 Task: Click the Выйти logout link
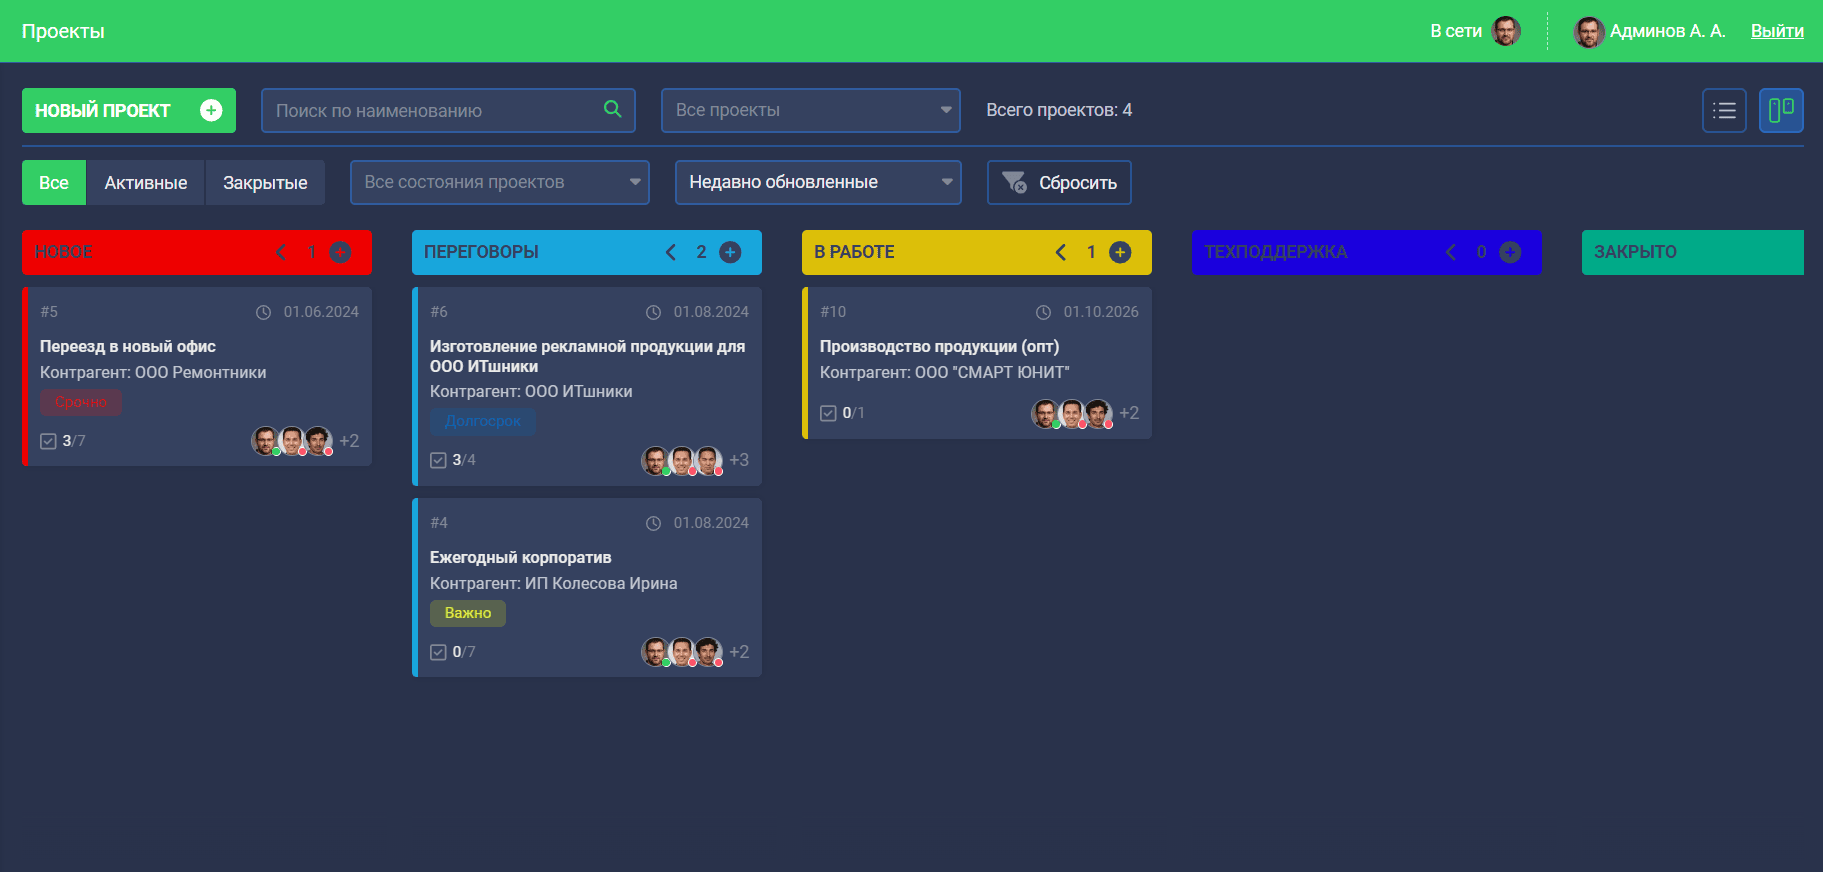pyautogui.click(x=1776, y=31)
